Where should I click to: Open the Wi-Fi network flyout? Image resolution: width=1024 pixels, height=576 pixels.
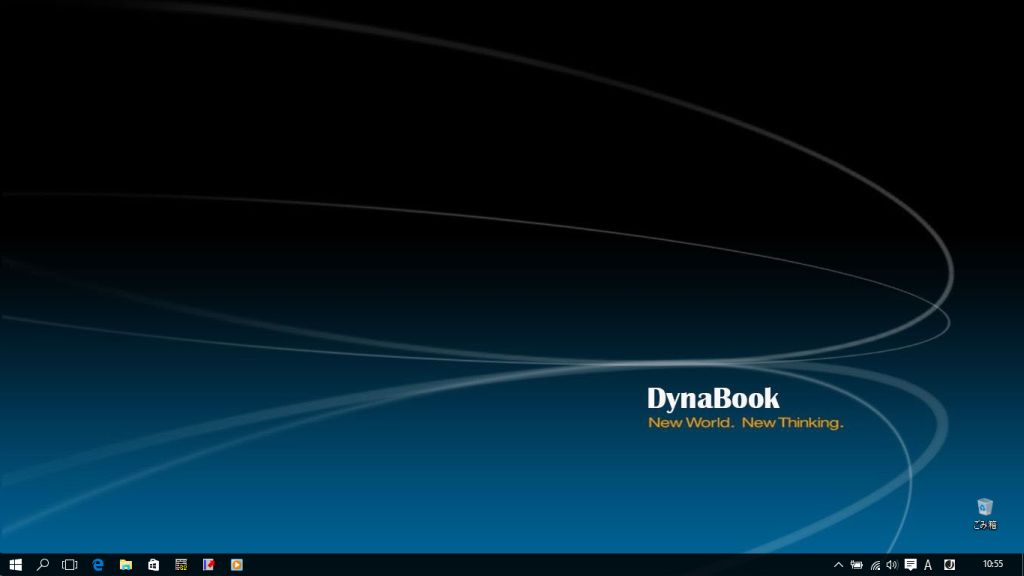coord(875,565)
